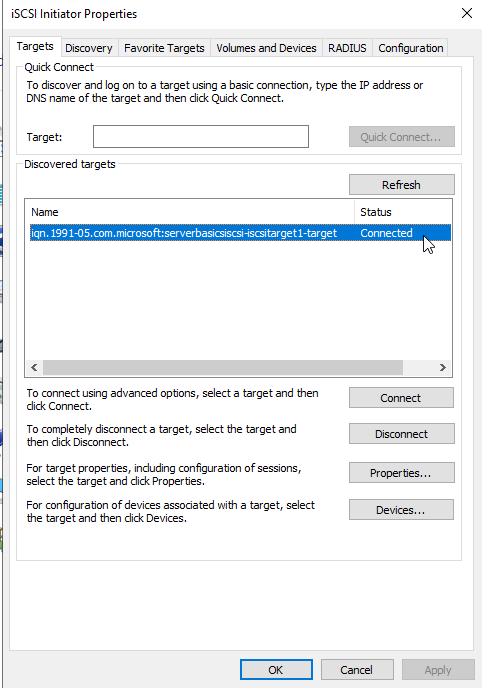This screenshot has height=688, width=482.
Task: Close the dialog with the X icon
Action: point(467,13)
